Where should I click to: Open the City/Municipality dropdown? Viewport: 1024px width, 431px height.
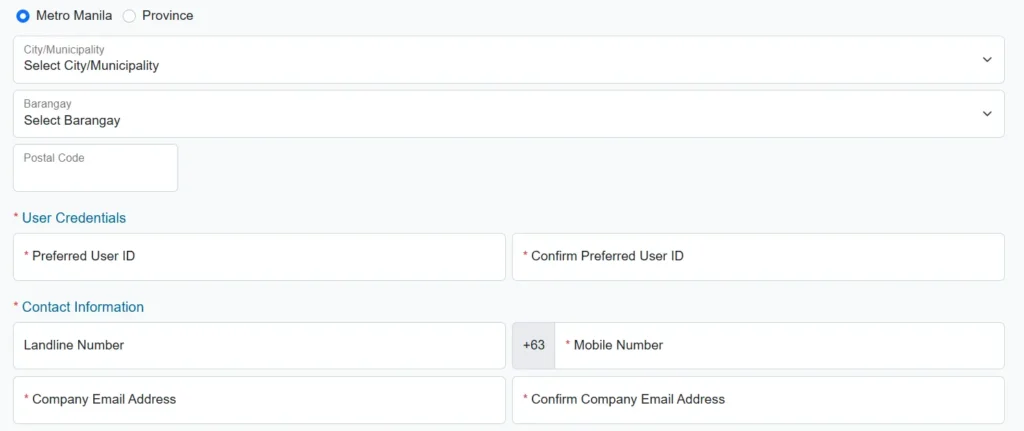(509, 59)
